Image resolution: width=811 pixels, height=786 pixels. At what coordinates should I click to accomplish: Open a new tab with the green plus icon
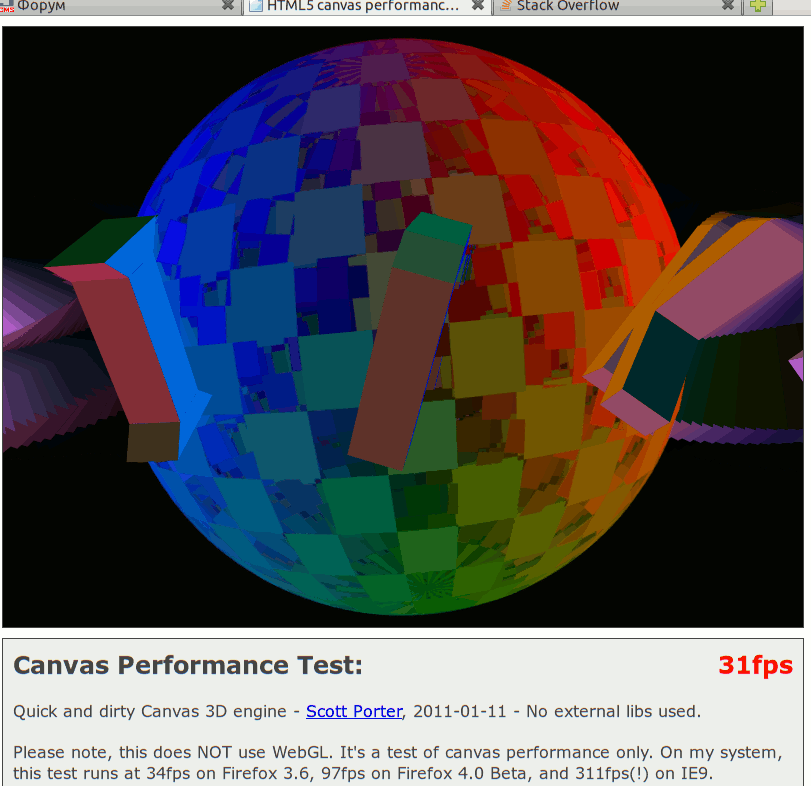click(759, 6)
